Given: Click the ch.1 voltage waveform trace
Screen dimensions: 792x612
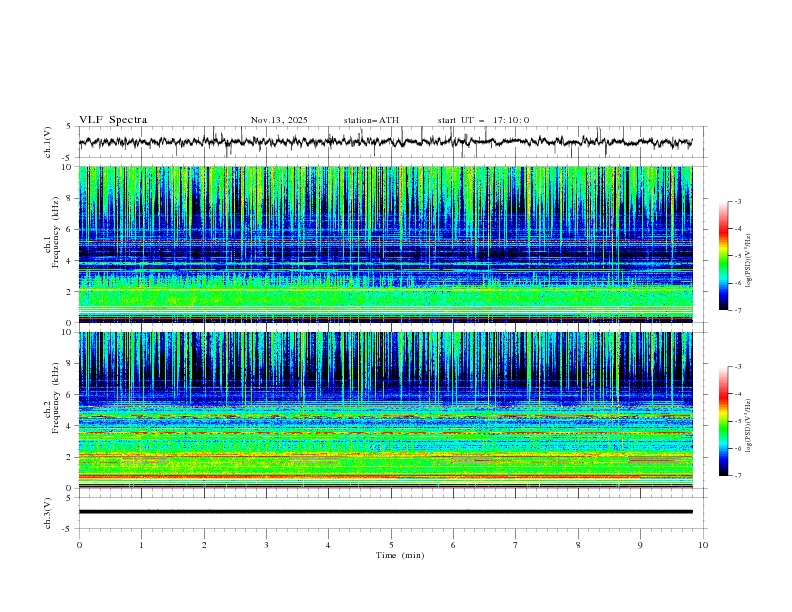Looking at the screenshot, I should [385, 142].
